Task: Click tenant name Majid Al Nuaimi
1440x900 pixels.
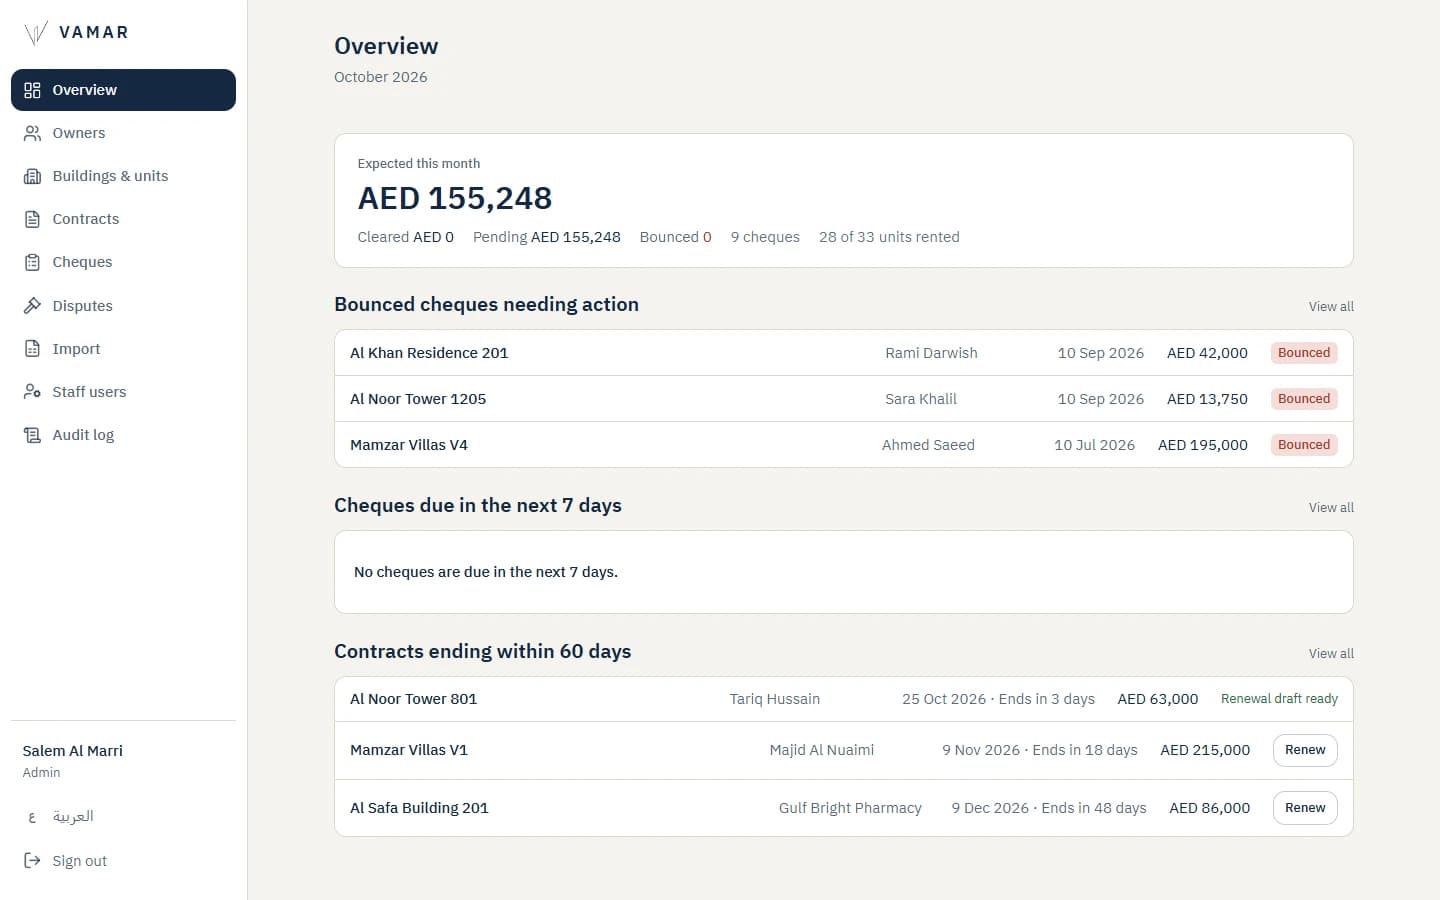Action: 822,750
